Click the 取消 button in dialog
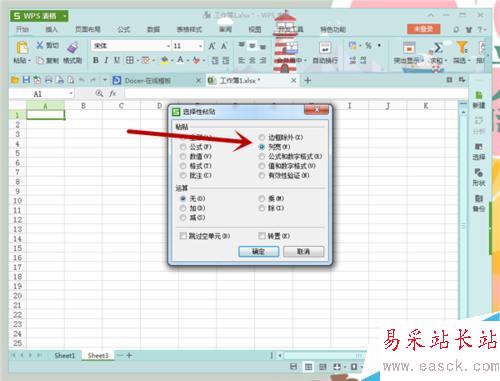Image resolution: width=500 pixels, height=381 pixels. pyautogui.click(x=303, y=251)
